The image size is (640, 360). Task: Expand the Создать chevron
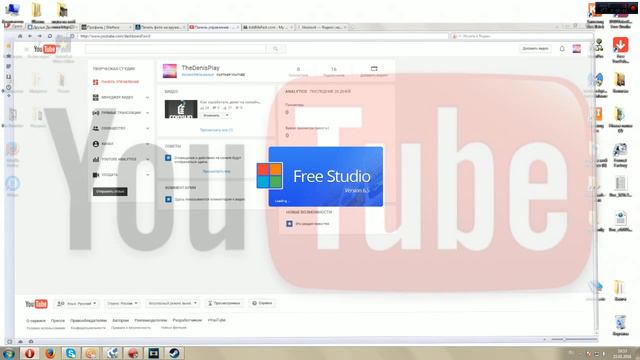(147, 175)
